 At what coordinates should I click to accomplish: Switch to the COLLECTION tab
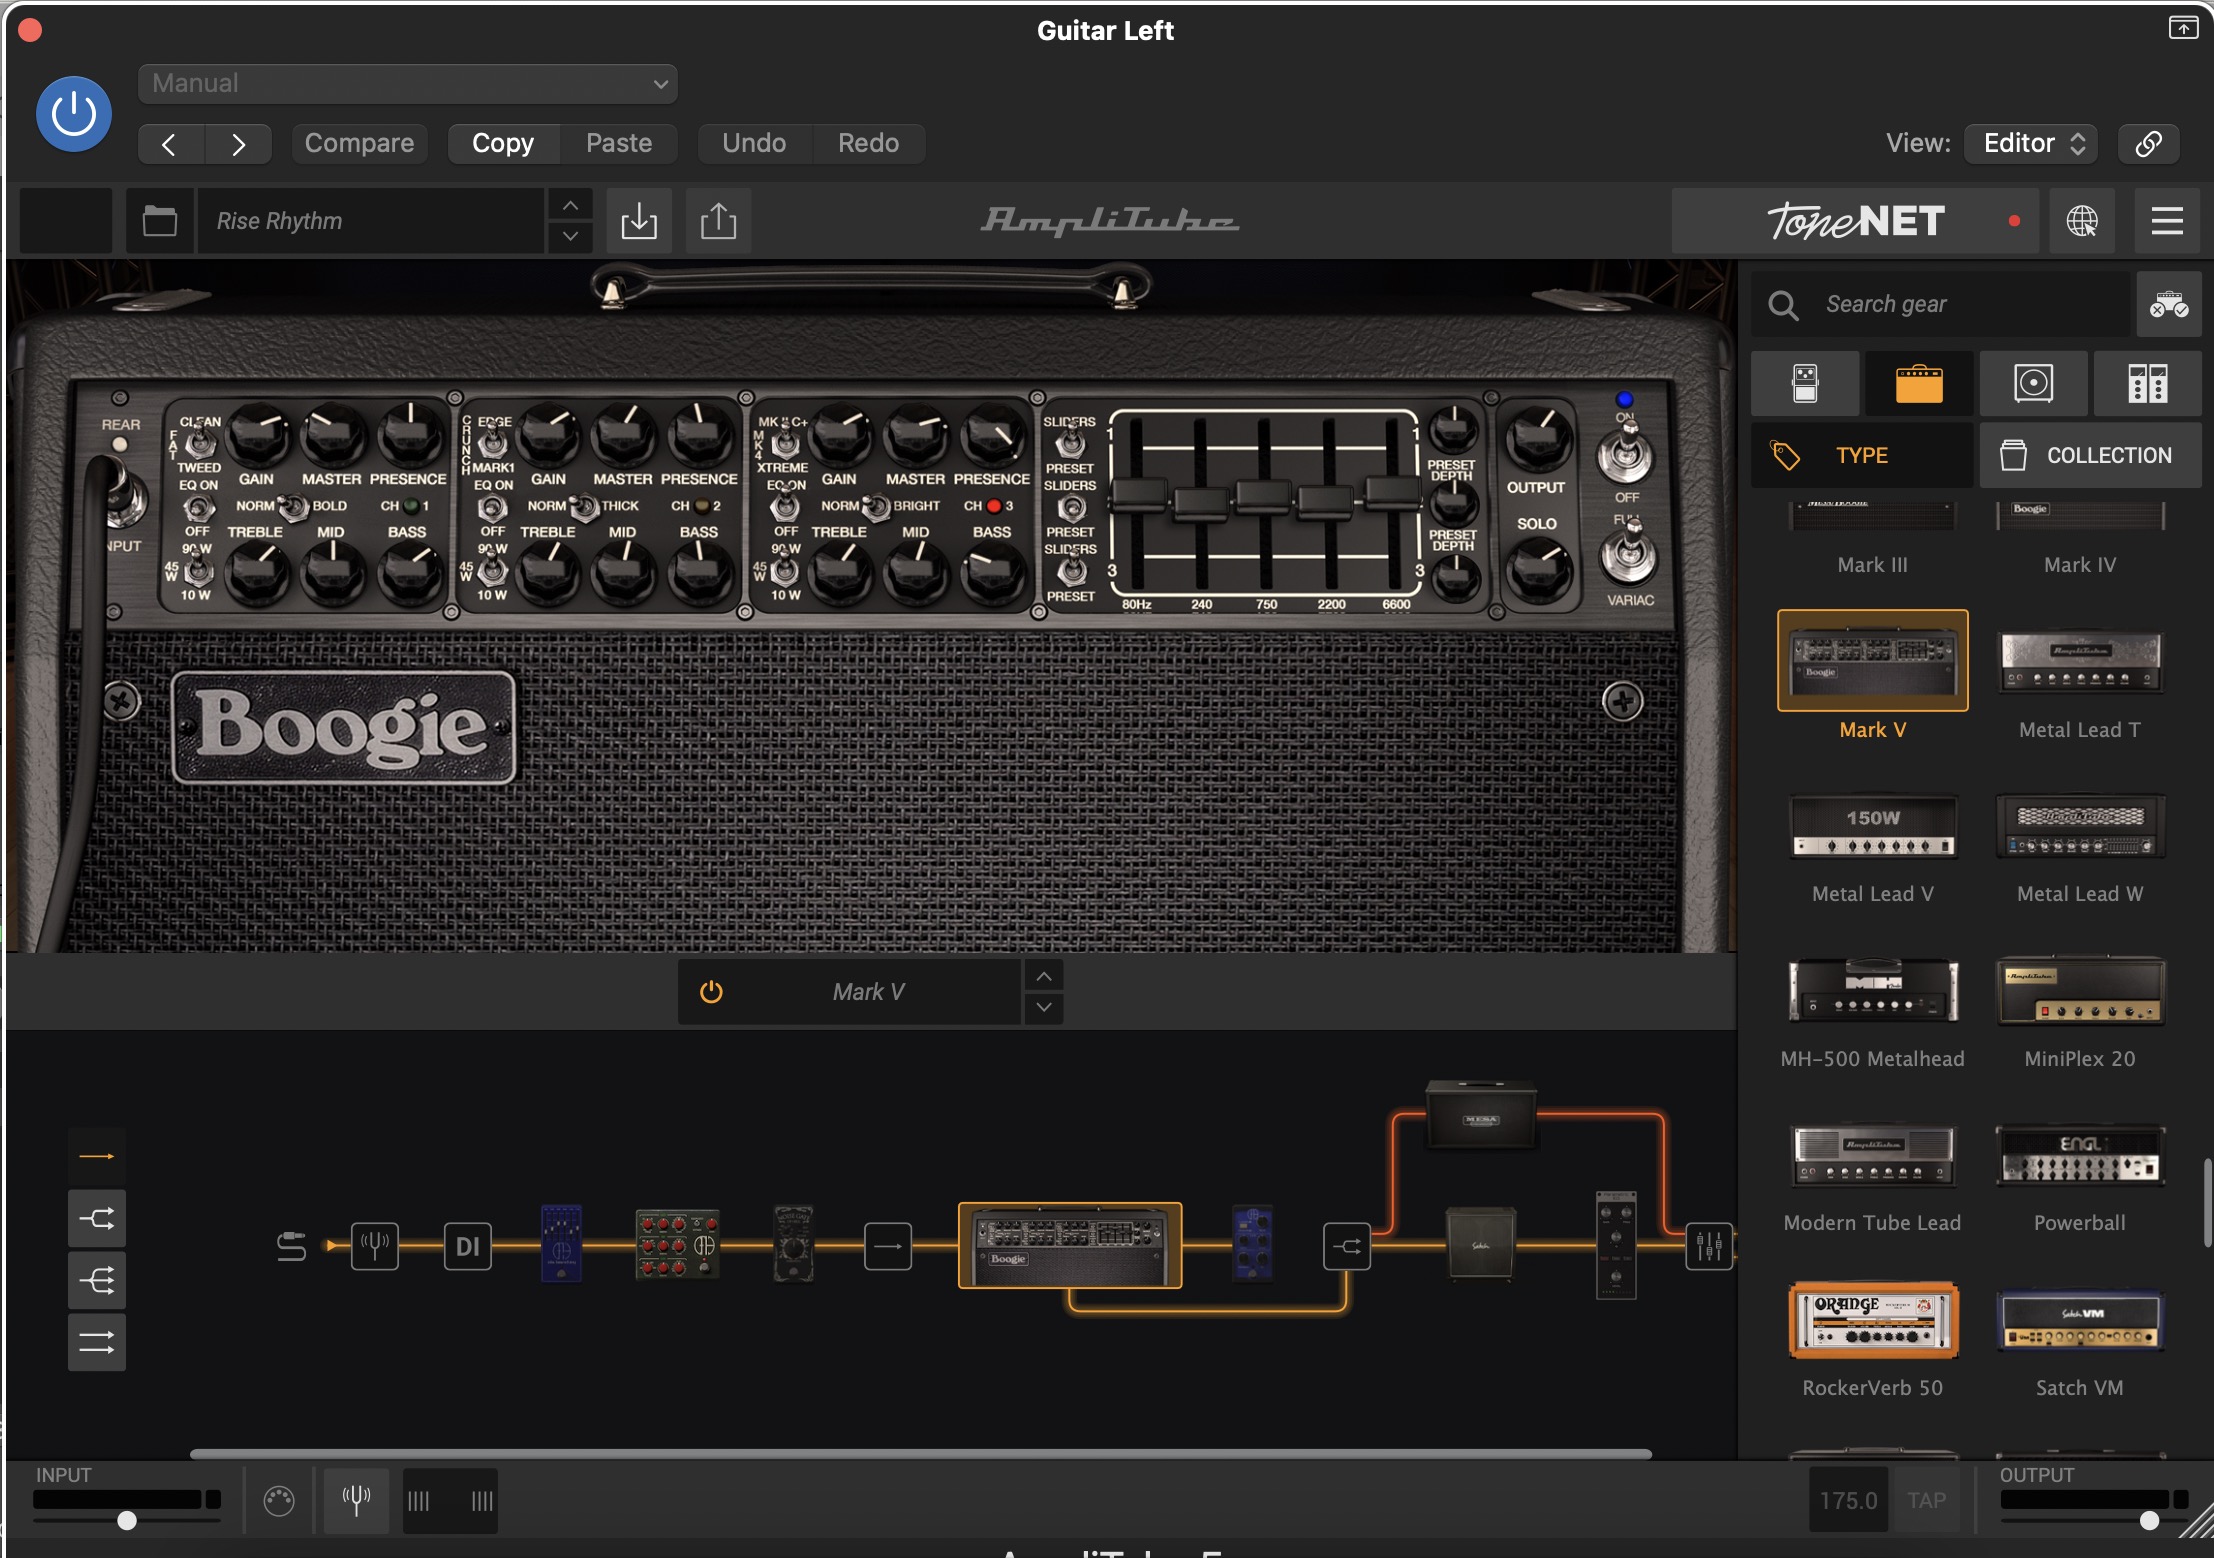click(x=2090, y=456)
